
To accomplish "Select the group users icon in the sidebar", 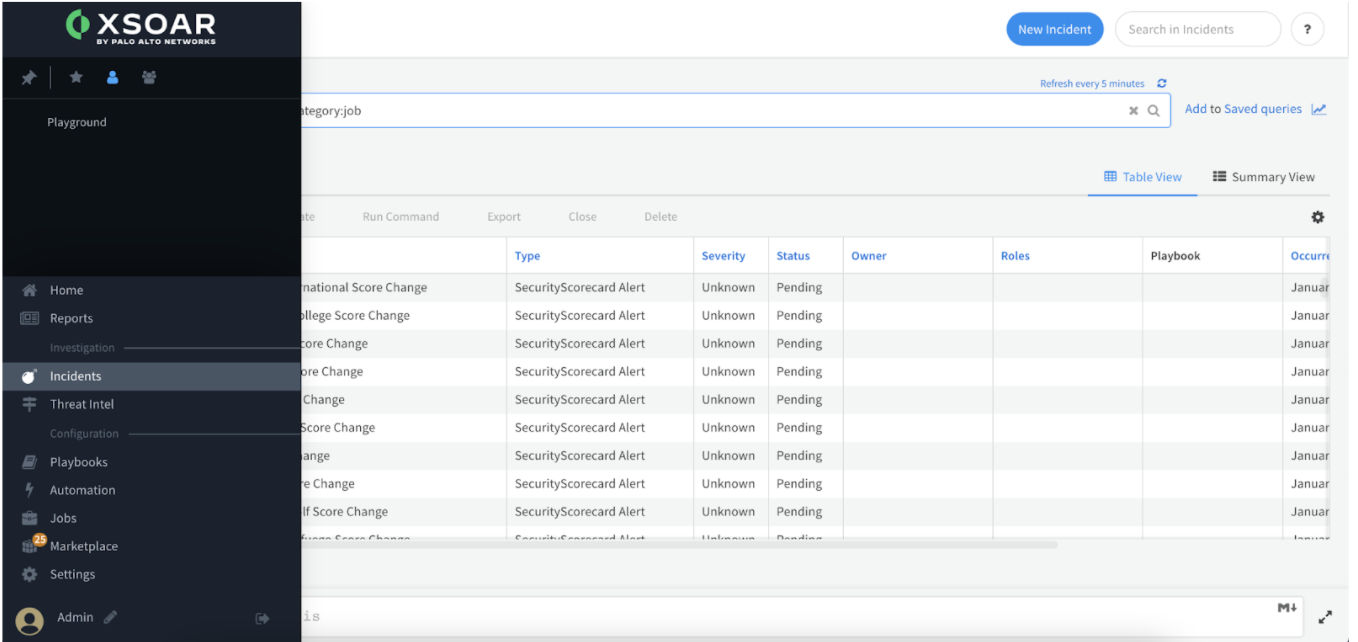I will tap(149, 77).
